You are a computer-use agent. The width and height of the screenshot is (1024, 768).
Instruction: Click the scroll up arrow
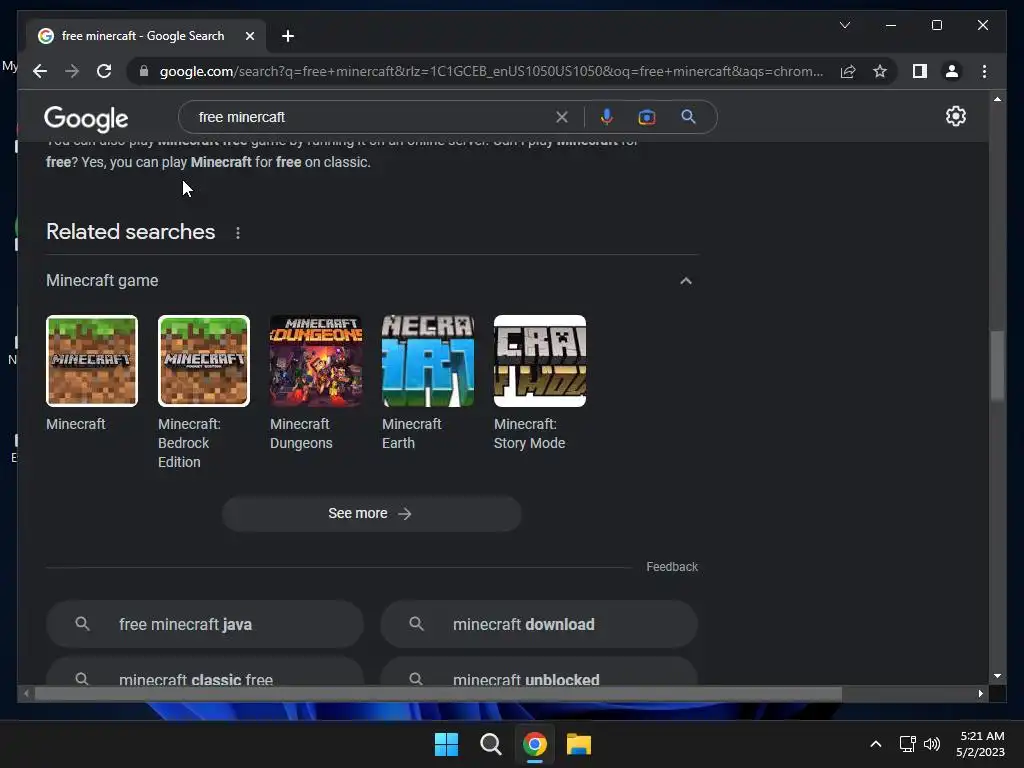click(997, 99)
